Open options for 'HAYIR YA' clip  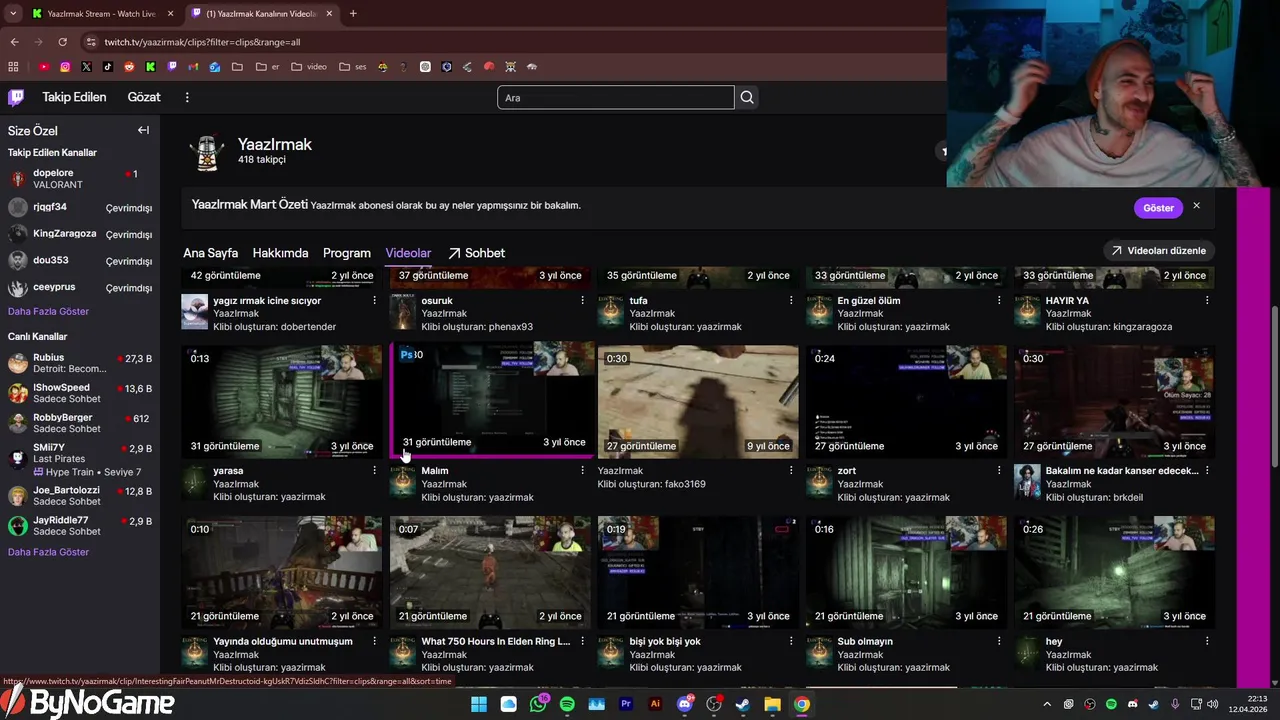[1207, 300]
